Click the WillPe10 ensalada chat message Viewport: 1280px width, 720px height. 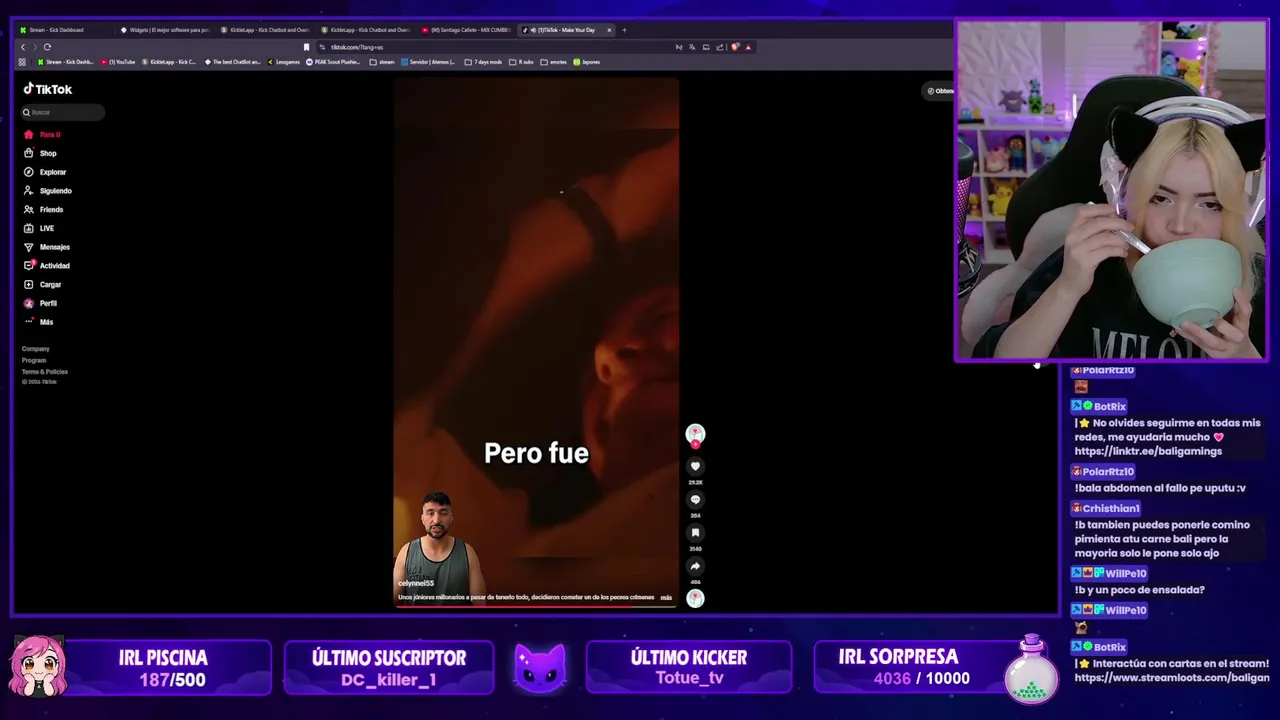tap(1140, 590)
